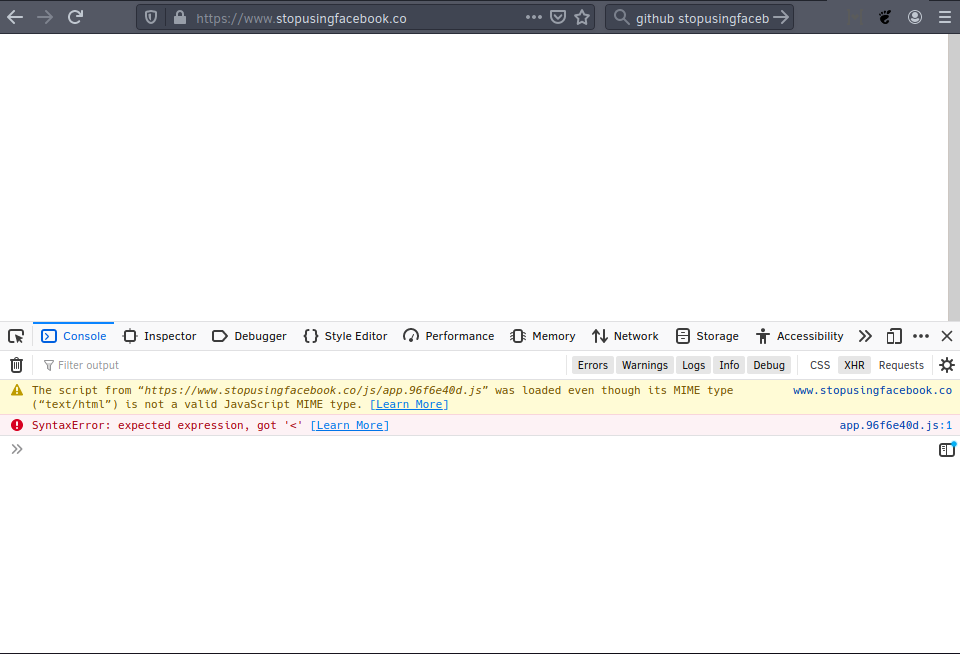
Task: Open the Performance tab
Action: click(449, 336)
